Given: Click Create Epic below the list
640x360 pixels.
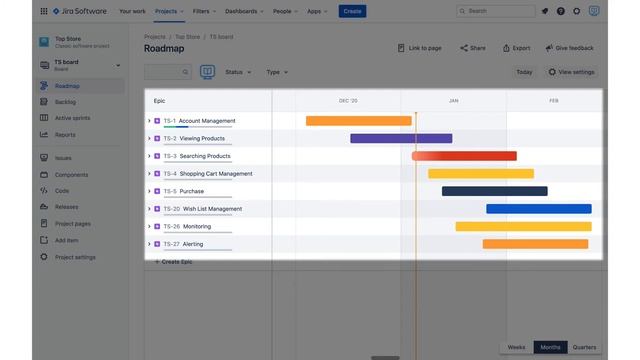Looking at the screenshot, I should point(173,262).
